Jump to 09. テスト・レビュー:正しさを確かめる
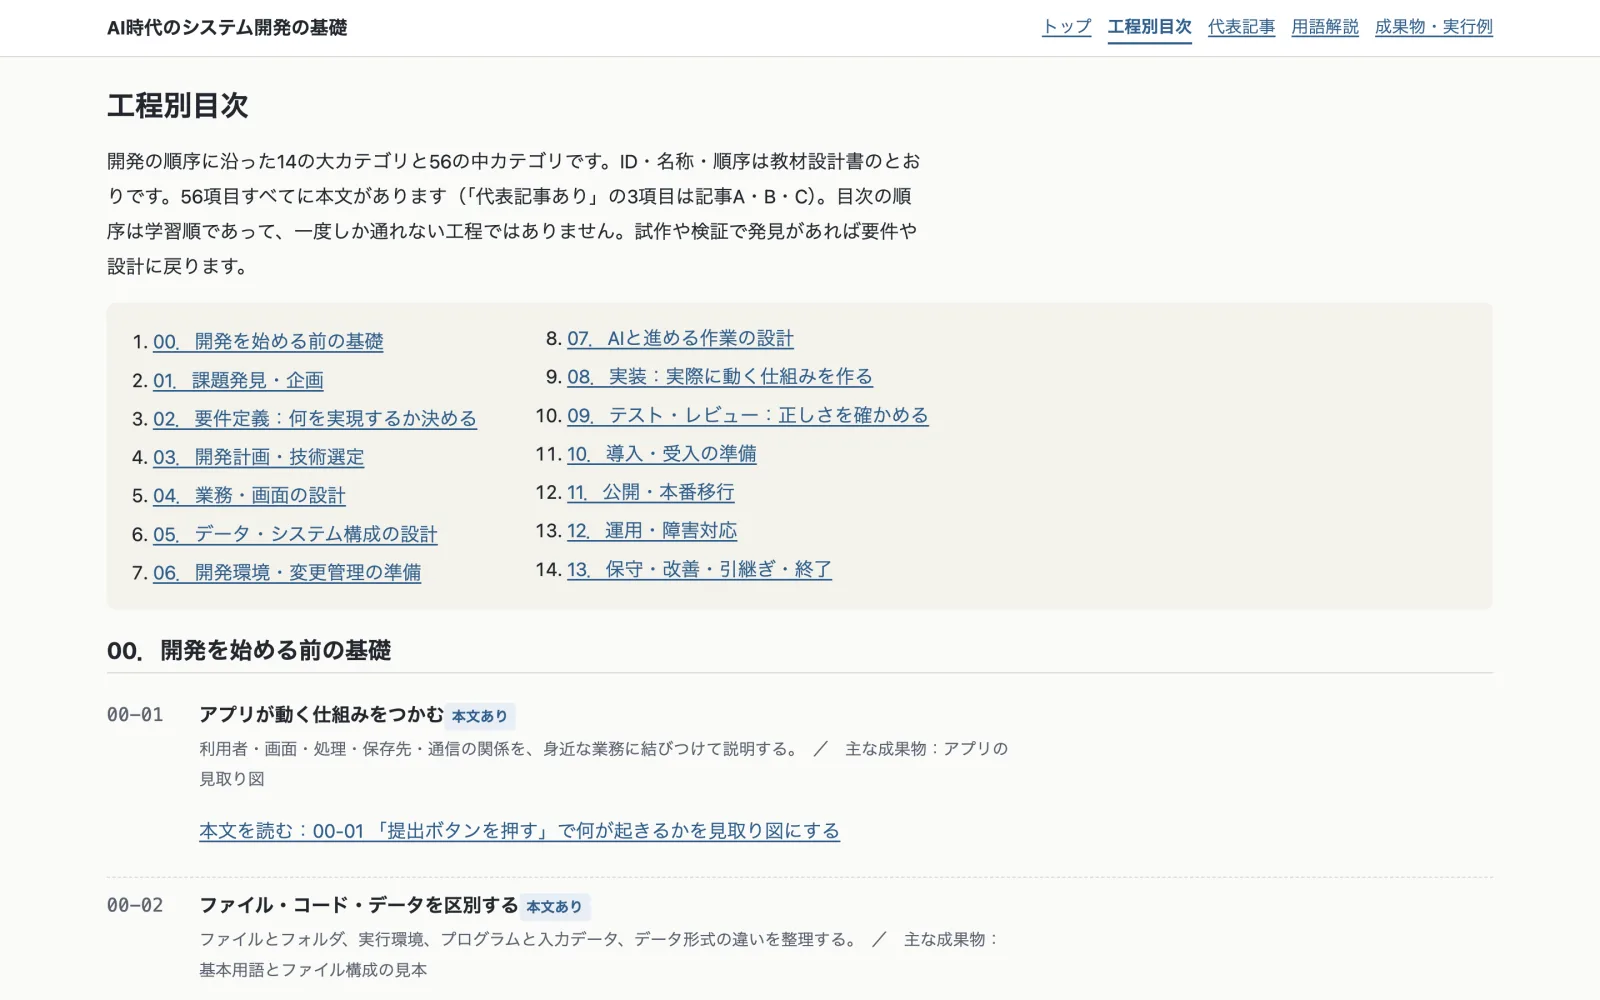Image resolution: width=1600 pixels, height=1000 pixels. pyautogui.click(x=748, y=416)
